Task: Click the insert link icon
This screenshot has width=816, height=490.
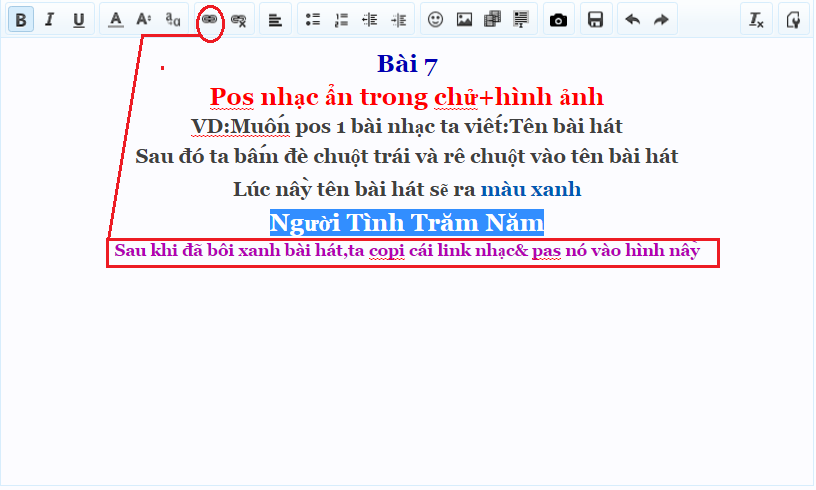Action: 209,20
